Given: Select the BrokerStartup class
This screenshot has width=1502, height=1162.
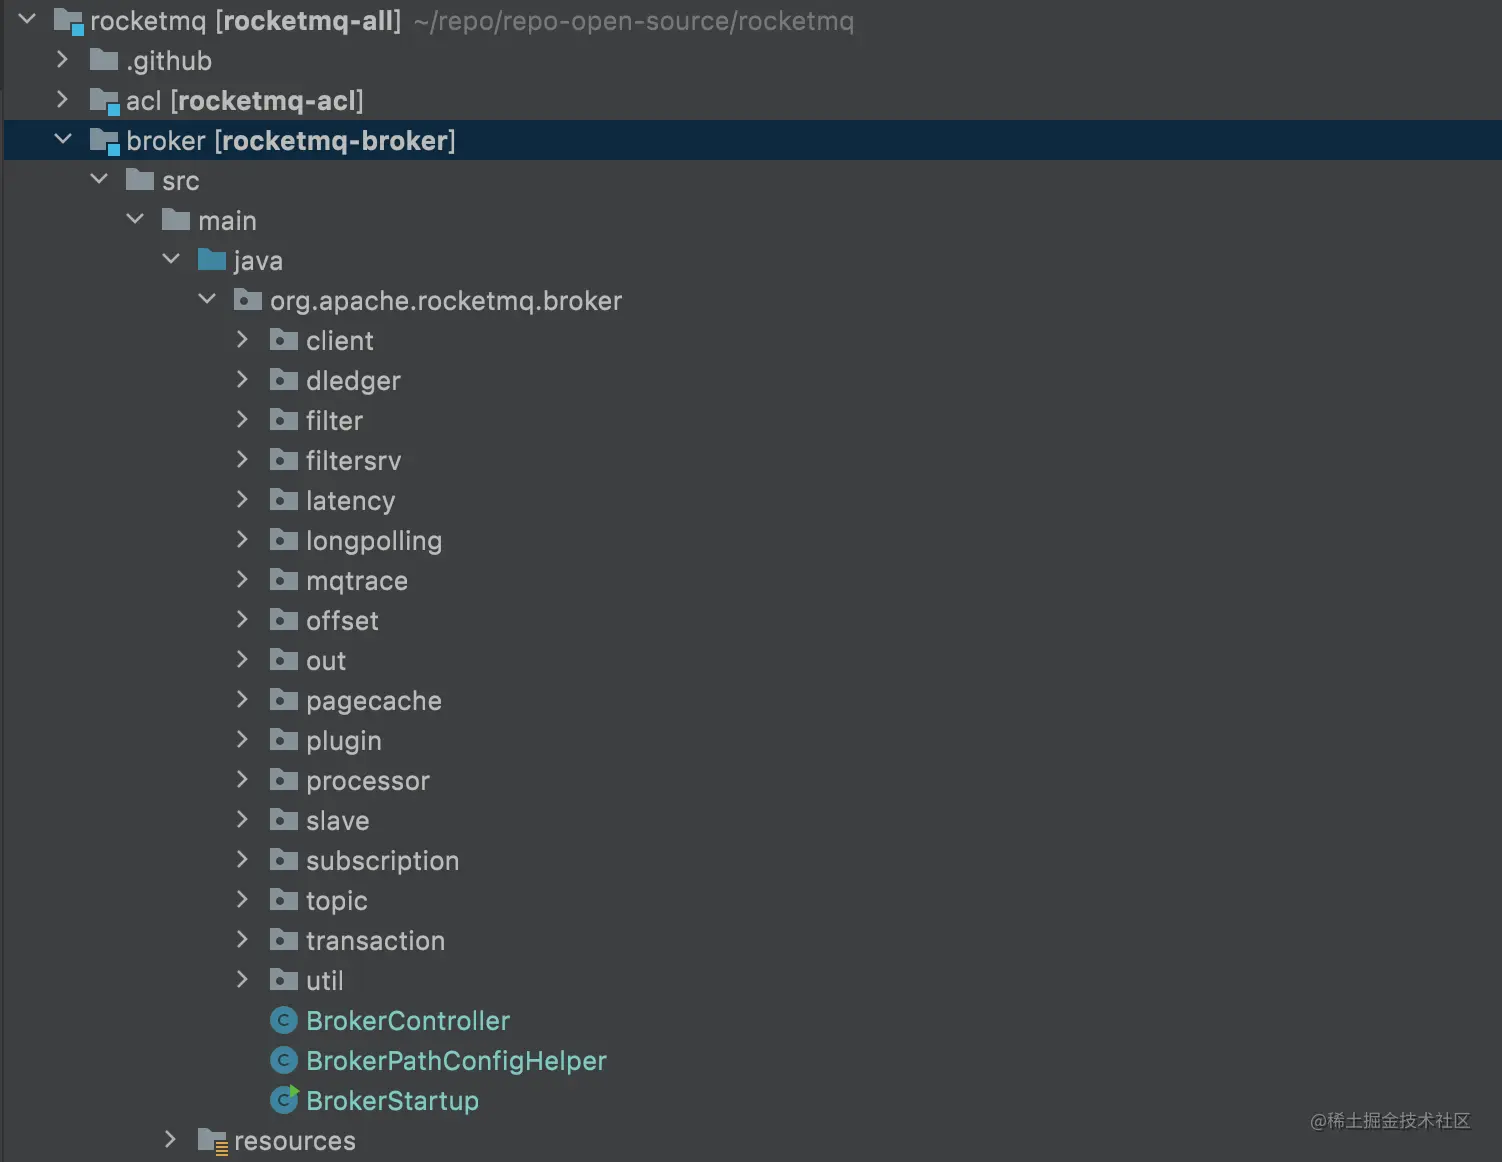Looking at the screenshot, I should 392,1101.
